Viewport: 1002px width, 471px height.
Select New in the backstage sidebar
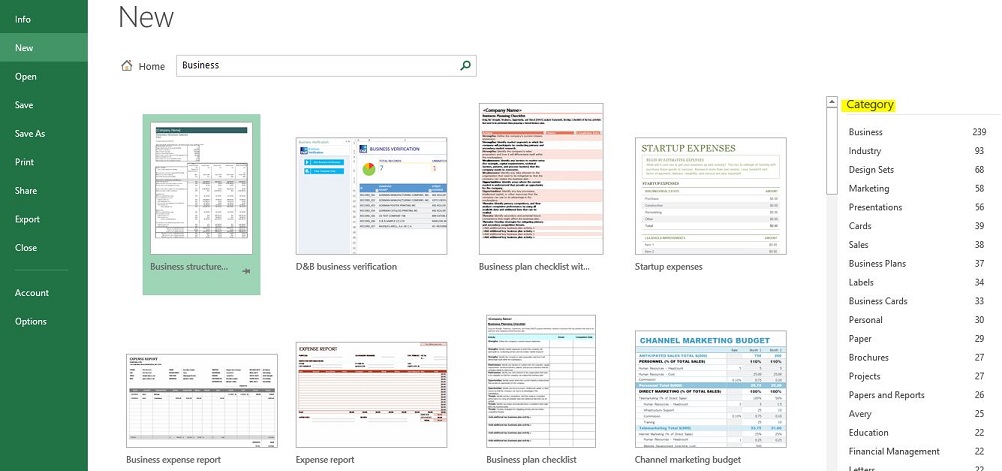coord(44,48)
